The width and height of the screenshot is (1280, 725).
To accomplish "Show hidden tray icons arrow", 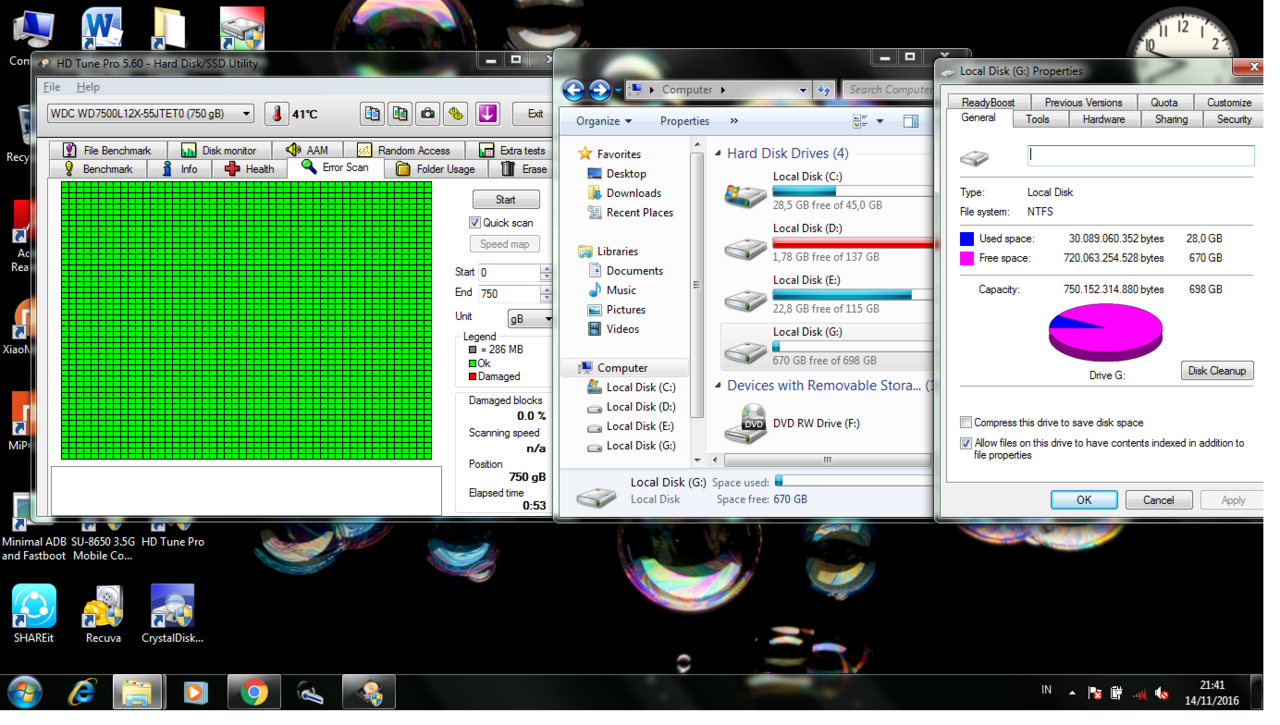I will (1072, 693).
